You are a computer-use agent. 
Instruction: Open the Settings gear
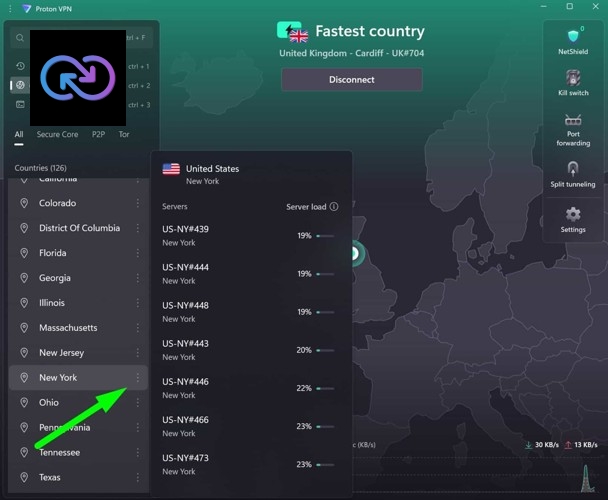click(x=573, y=219)
